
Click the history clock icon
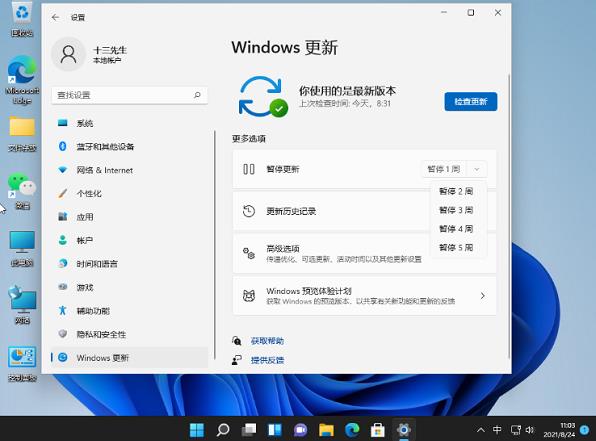coord(249,211)
